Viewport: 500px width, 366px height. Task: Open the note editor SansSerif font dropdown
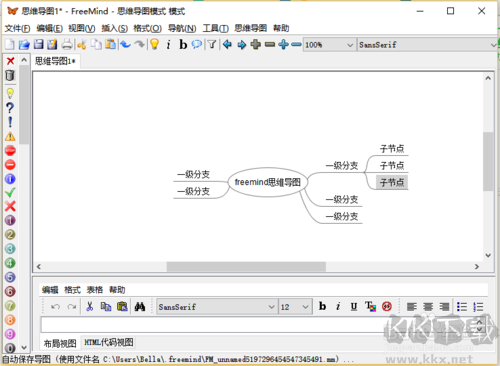point(217,307)
